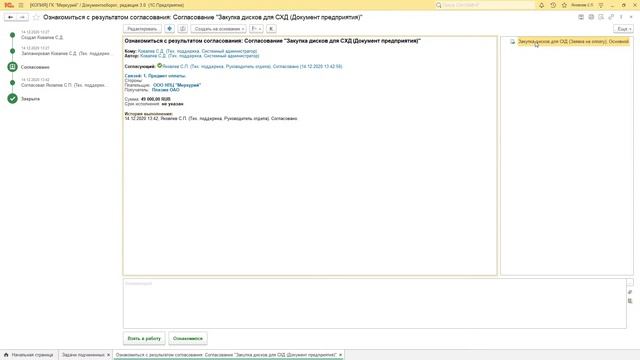Add this task to favorites with star outline
The image size is (640, 360).
coord(36,17)
